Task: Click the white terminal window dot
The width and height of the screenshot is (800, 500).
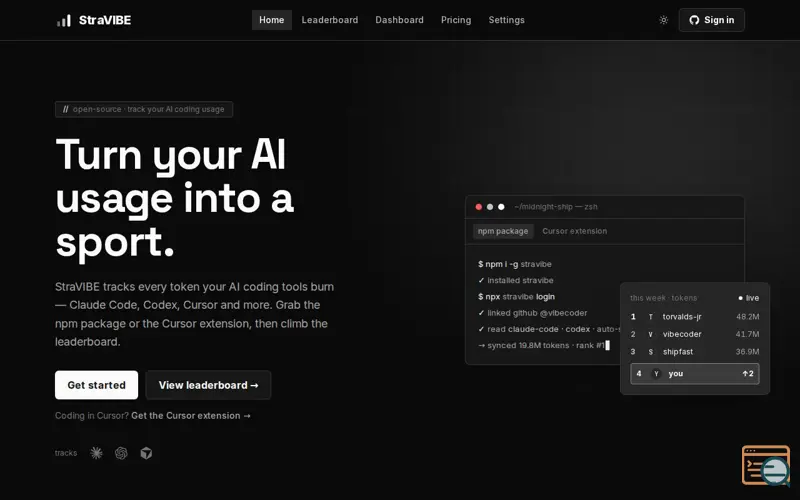Action: coord(501,207)
